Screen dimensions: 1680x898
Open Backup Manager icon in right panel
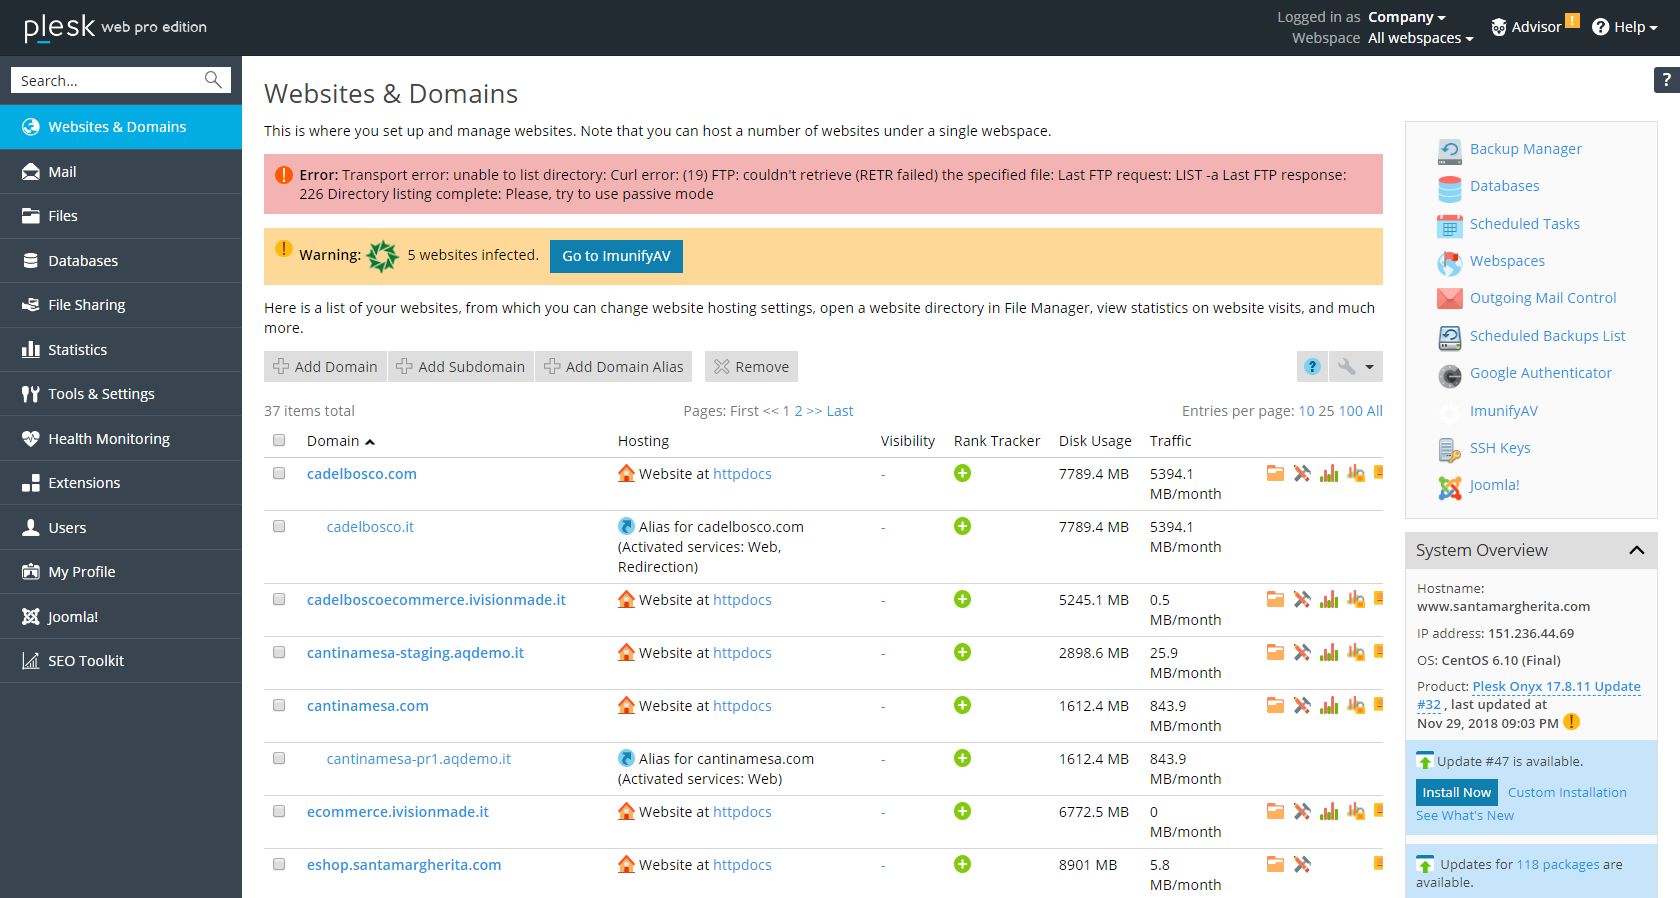point(1449,150)
